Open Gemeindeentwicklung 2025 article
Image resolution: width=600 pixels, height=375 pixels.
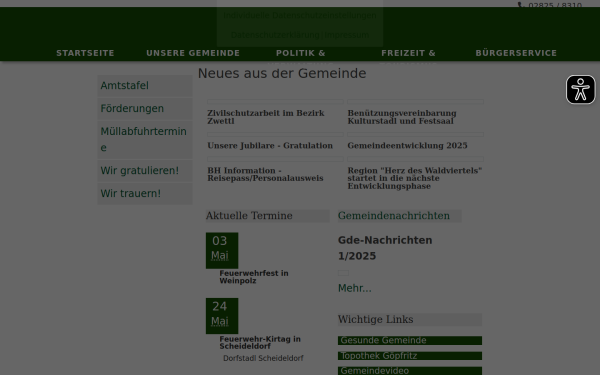(407, 146)
